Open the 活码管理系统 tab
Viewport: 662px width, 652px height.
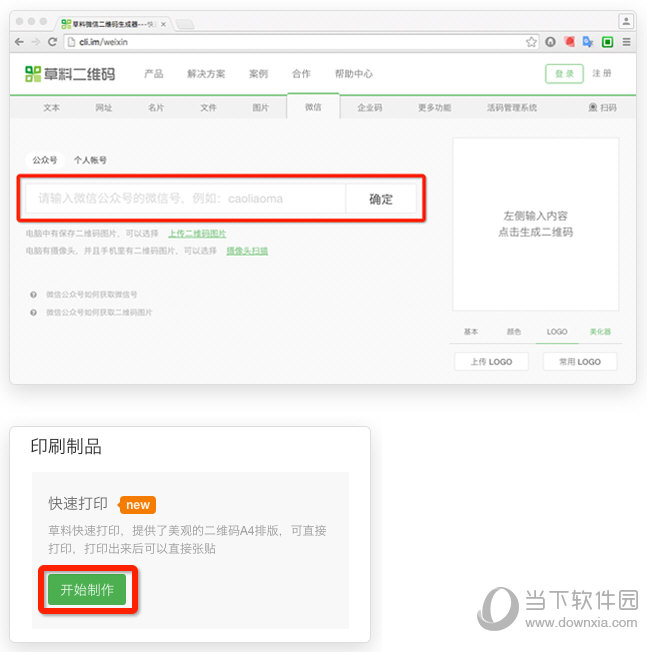(512, 108)
